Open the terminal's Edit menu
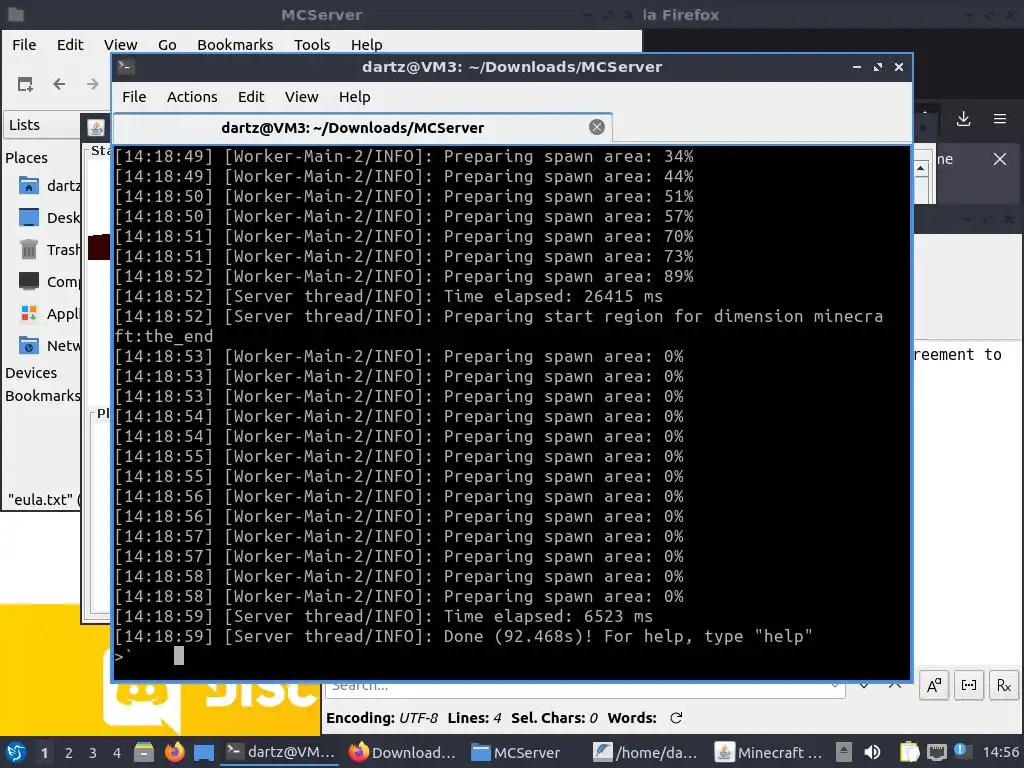Screen dimensions: 1024x768 click(x=251, y=97)
